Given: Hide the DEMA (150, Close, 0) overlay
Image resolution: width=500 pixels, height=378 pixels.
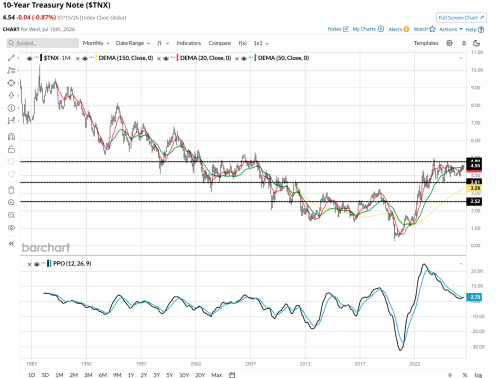Looking at the screenshot, I should coord(85,58).
